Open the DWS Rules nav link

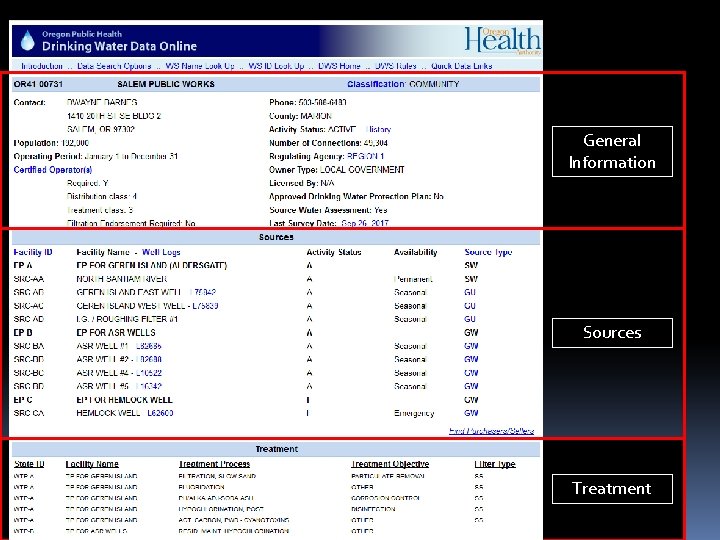396,66
